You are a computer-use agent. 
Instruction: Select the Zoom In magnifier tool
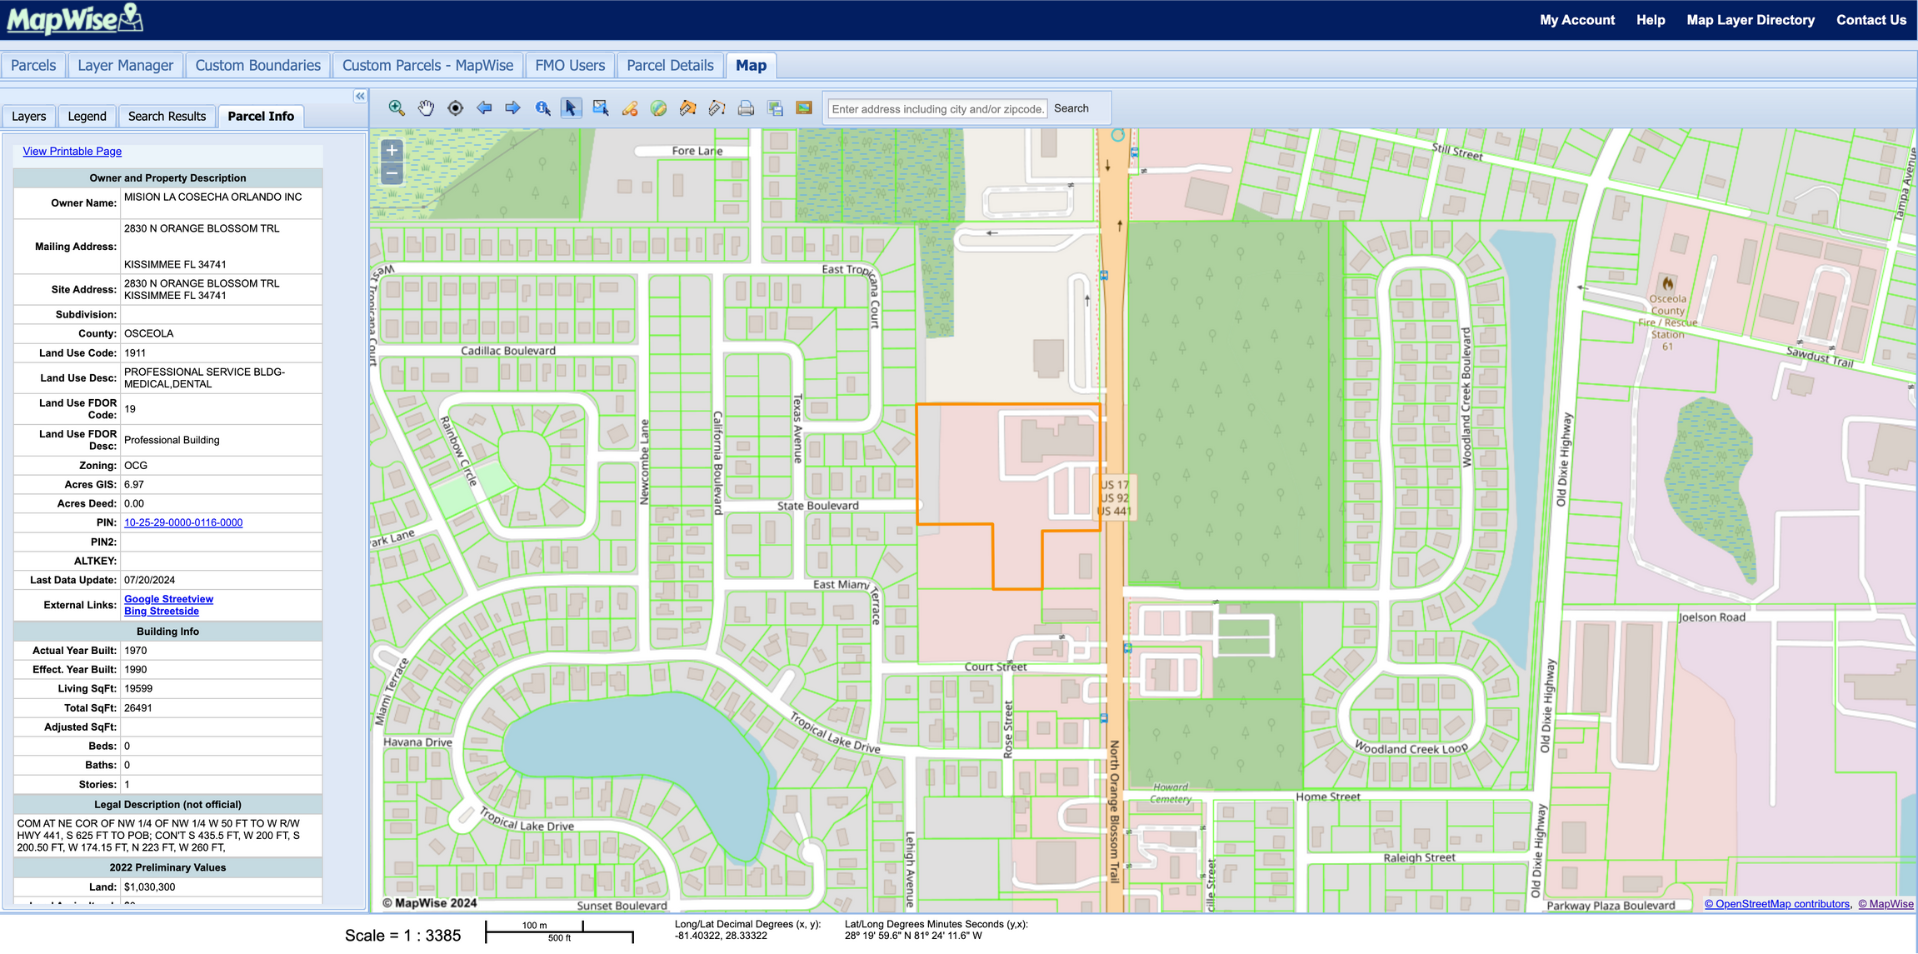395,108
